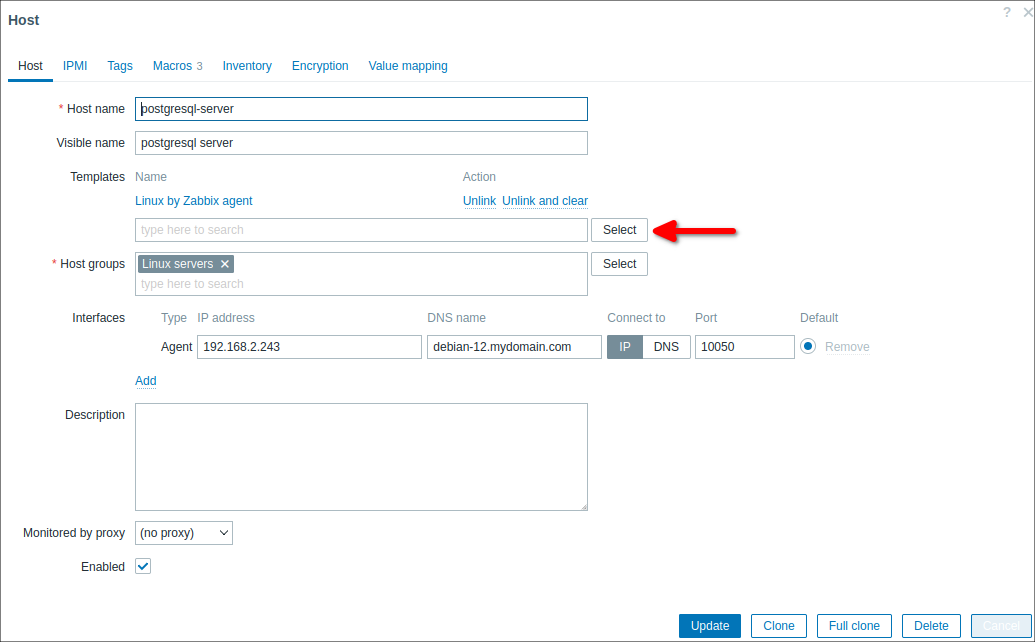This screenshot has width=1035, height=642.
Task: Add a new interface using the Add link
Action: (x=145, y=380)
